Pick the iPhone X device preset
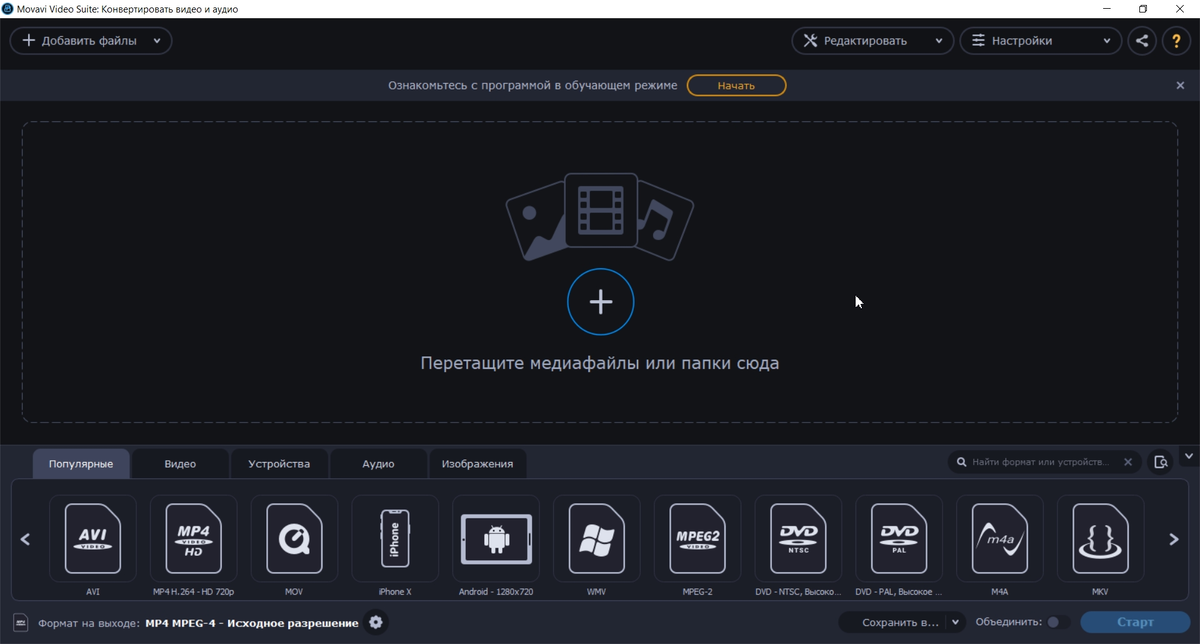This screenshot has height=644, width=1200. coord(395,539)
